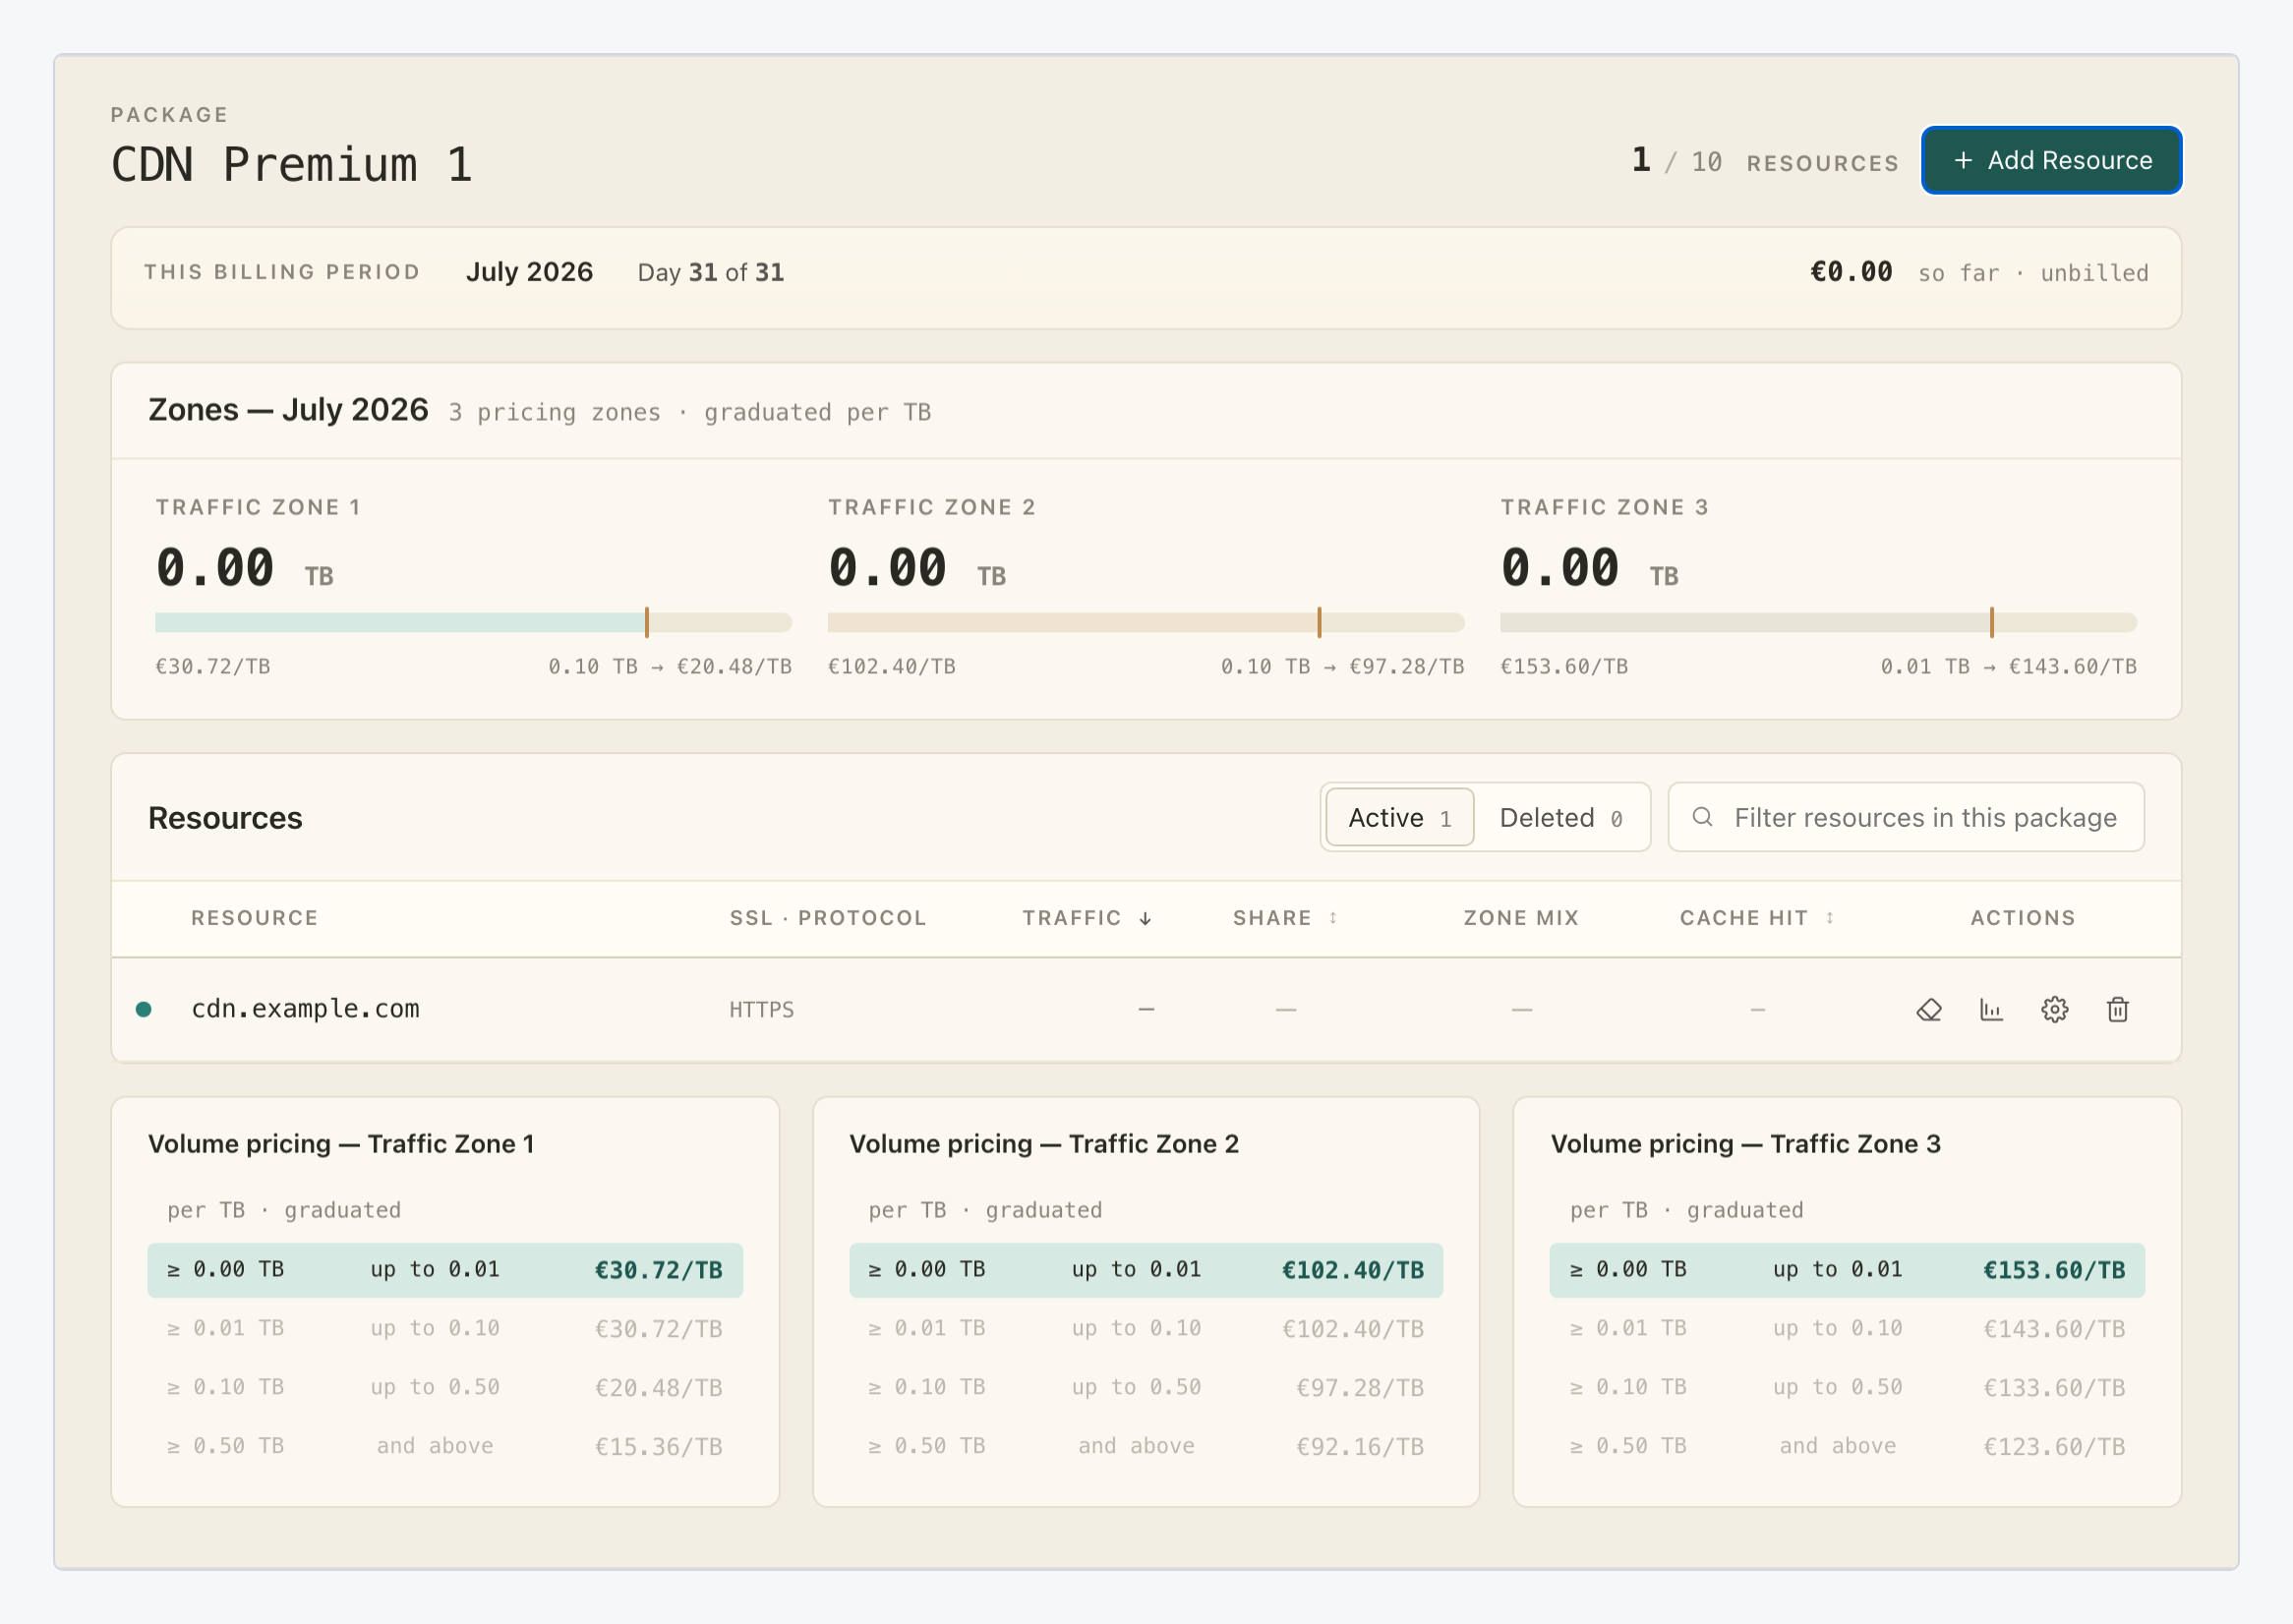Select highlighted €30.72/TB tier in Zone 1 pricing
Viewport: 2293px width, 1624px height.
[x=445, y=1270]
